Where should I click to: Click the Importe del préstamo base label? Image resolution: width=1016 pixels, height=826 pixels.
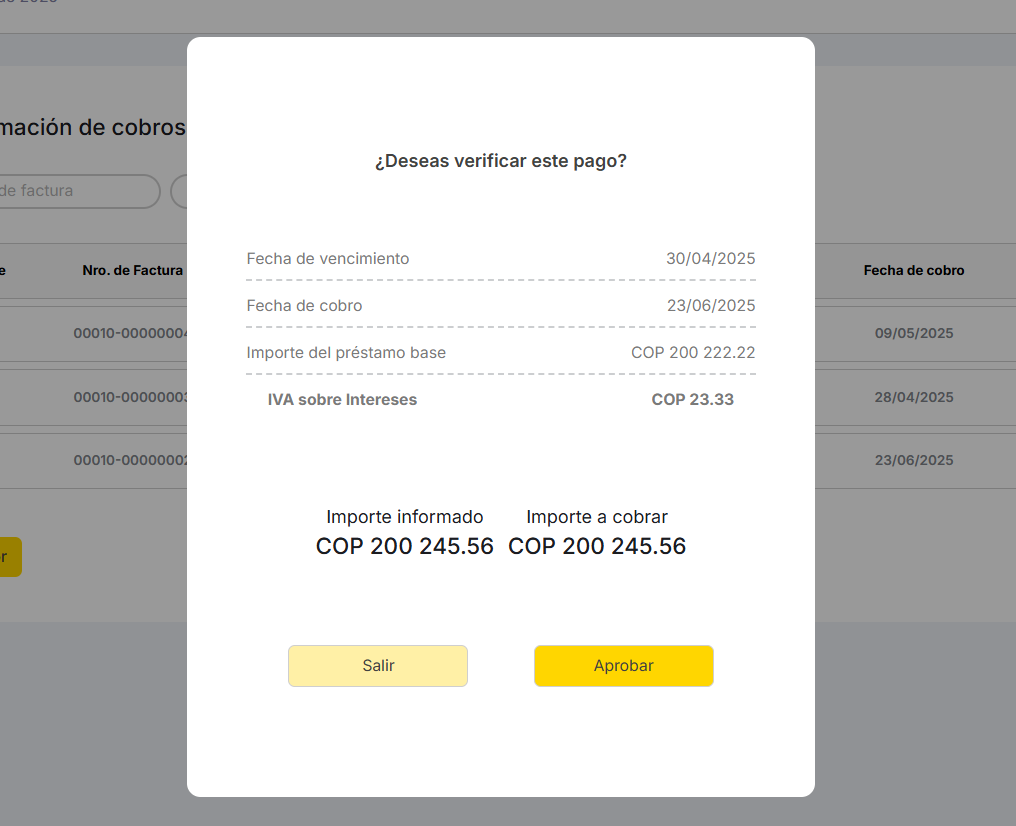tap(346, 353)
